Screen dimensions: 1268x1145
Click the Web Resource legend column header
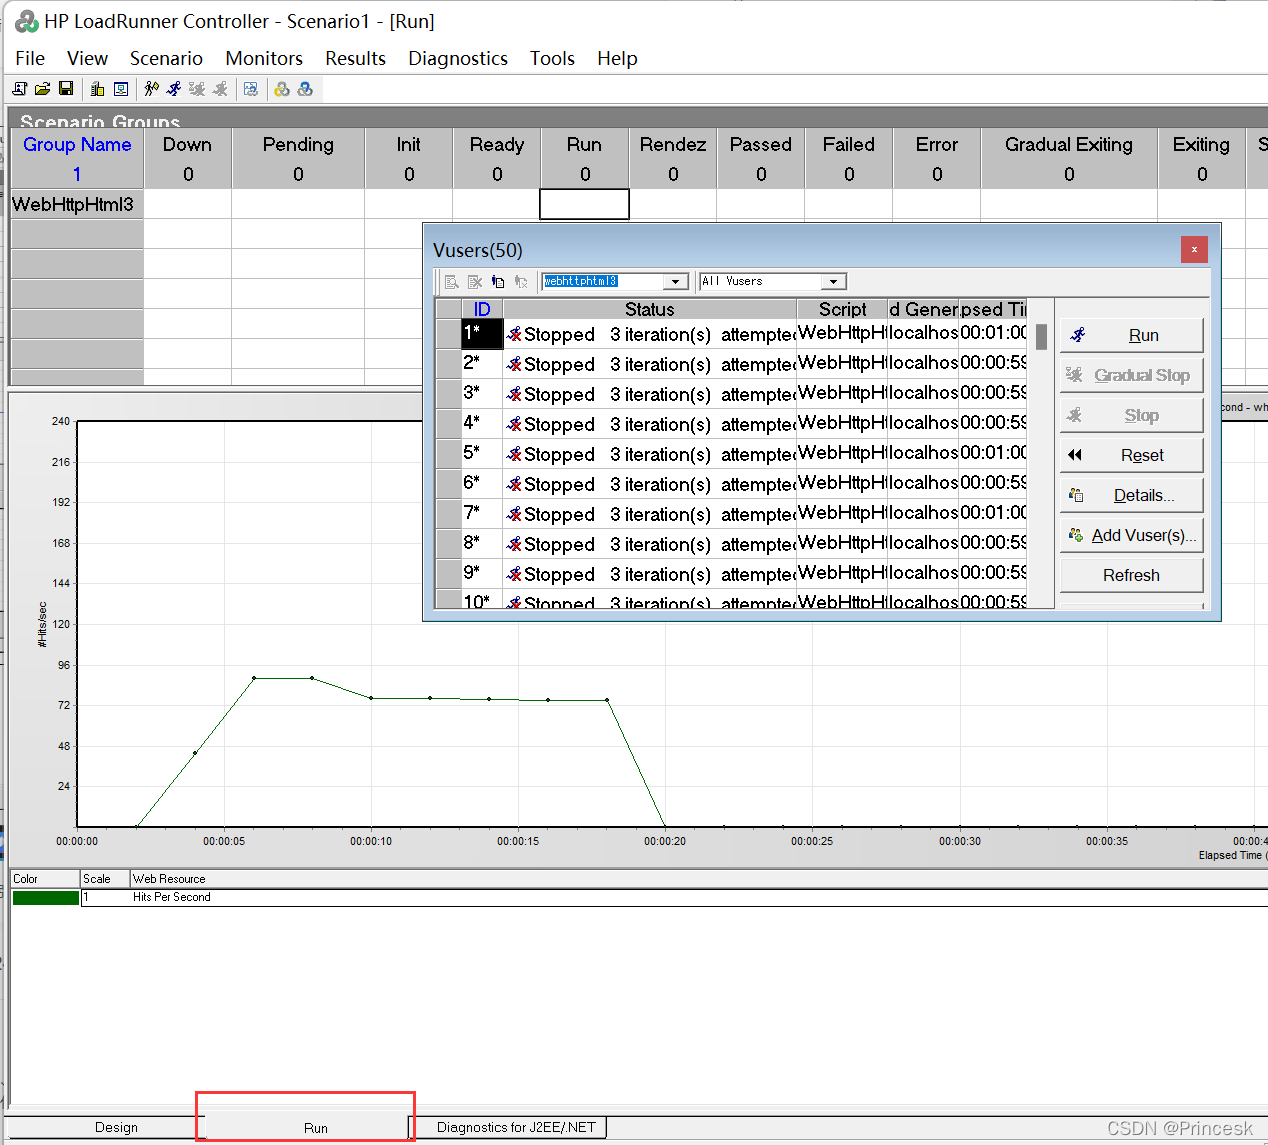(x=169, y=879)
